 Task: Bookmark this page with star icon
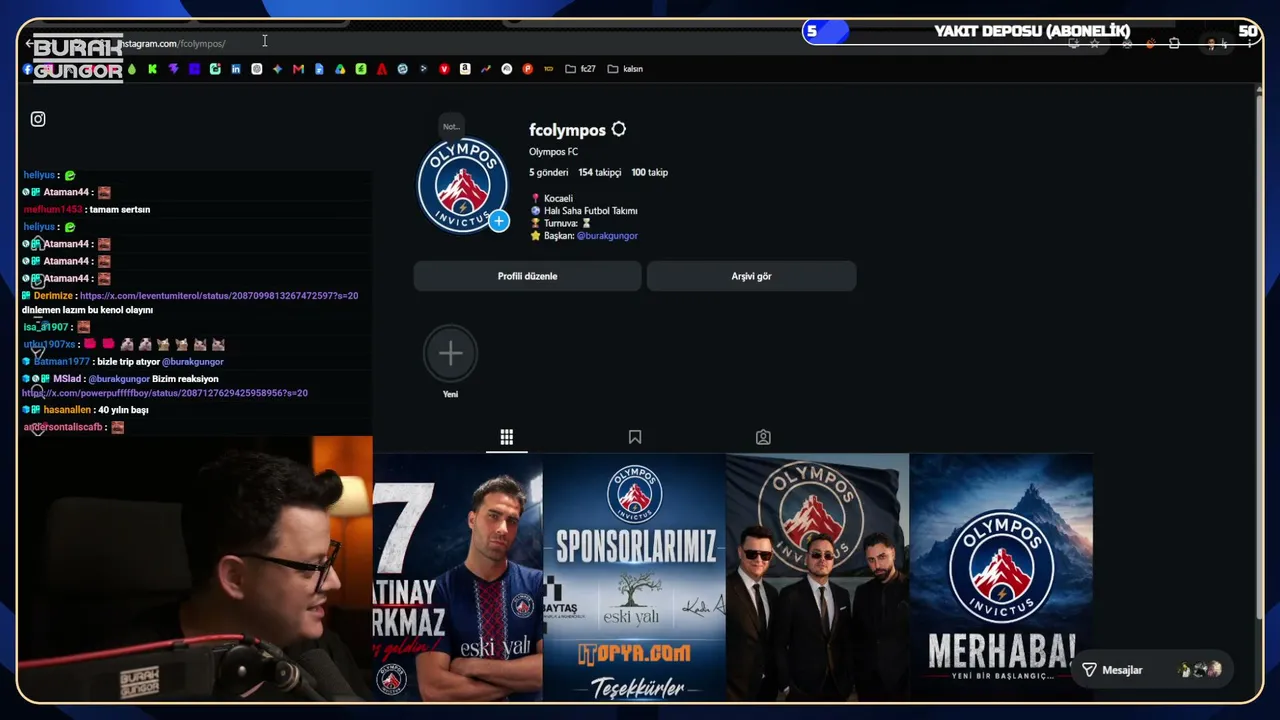click(1095, 44)
